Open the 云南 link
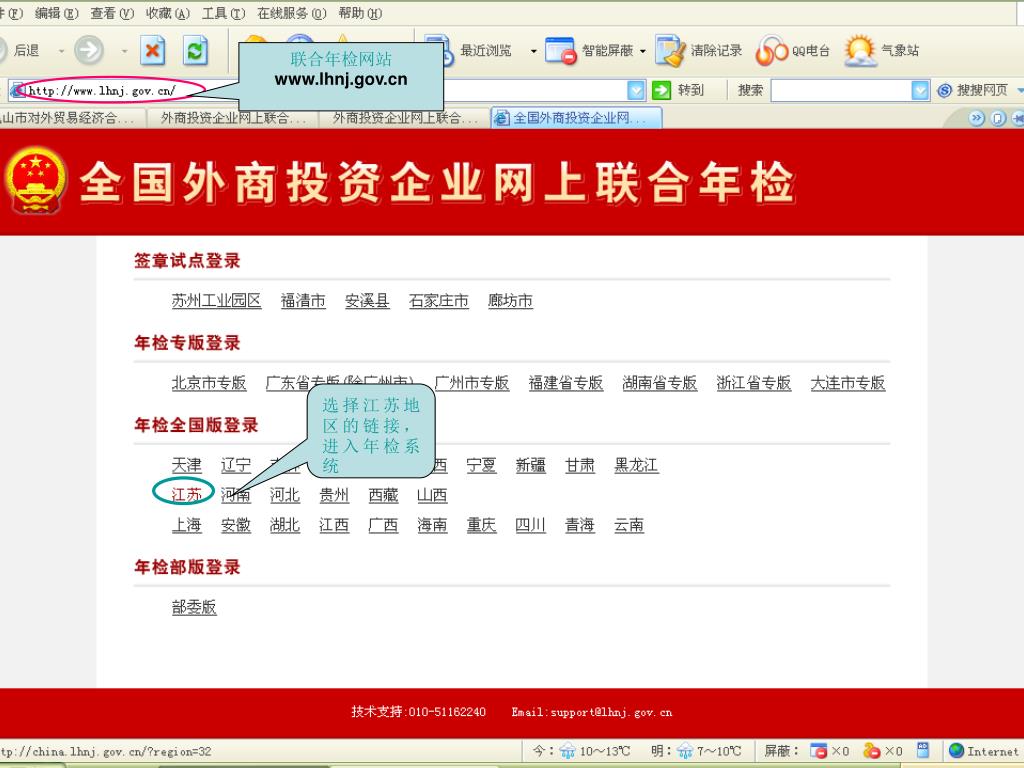 click(x=629, y=525)
